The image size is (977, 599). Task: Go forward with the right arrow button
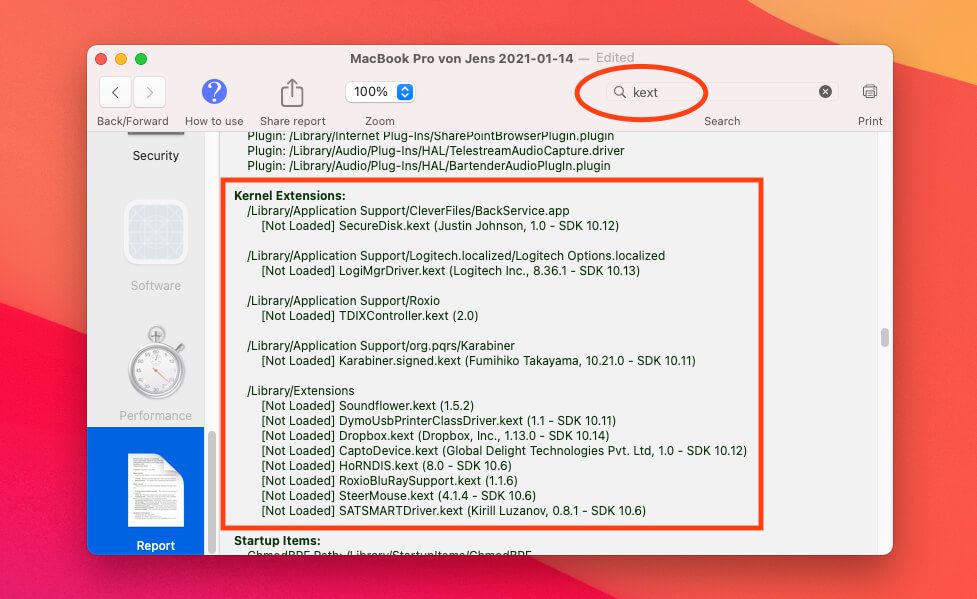pyautogui.click(x=150, y=93)
